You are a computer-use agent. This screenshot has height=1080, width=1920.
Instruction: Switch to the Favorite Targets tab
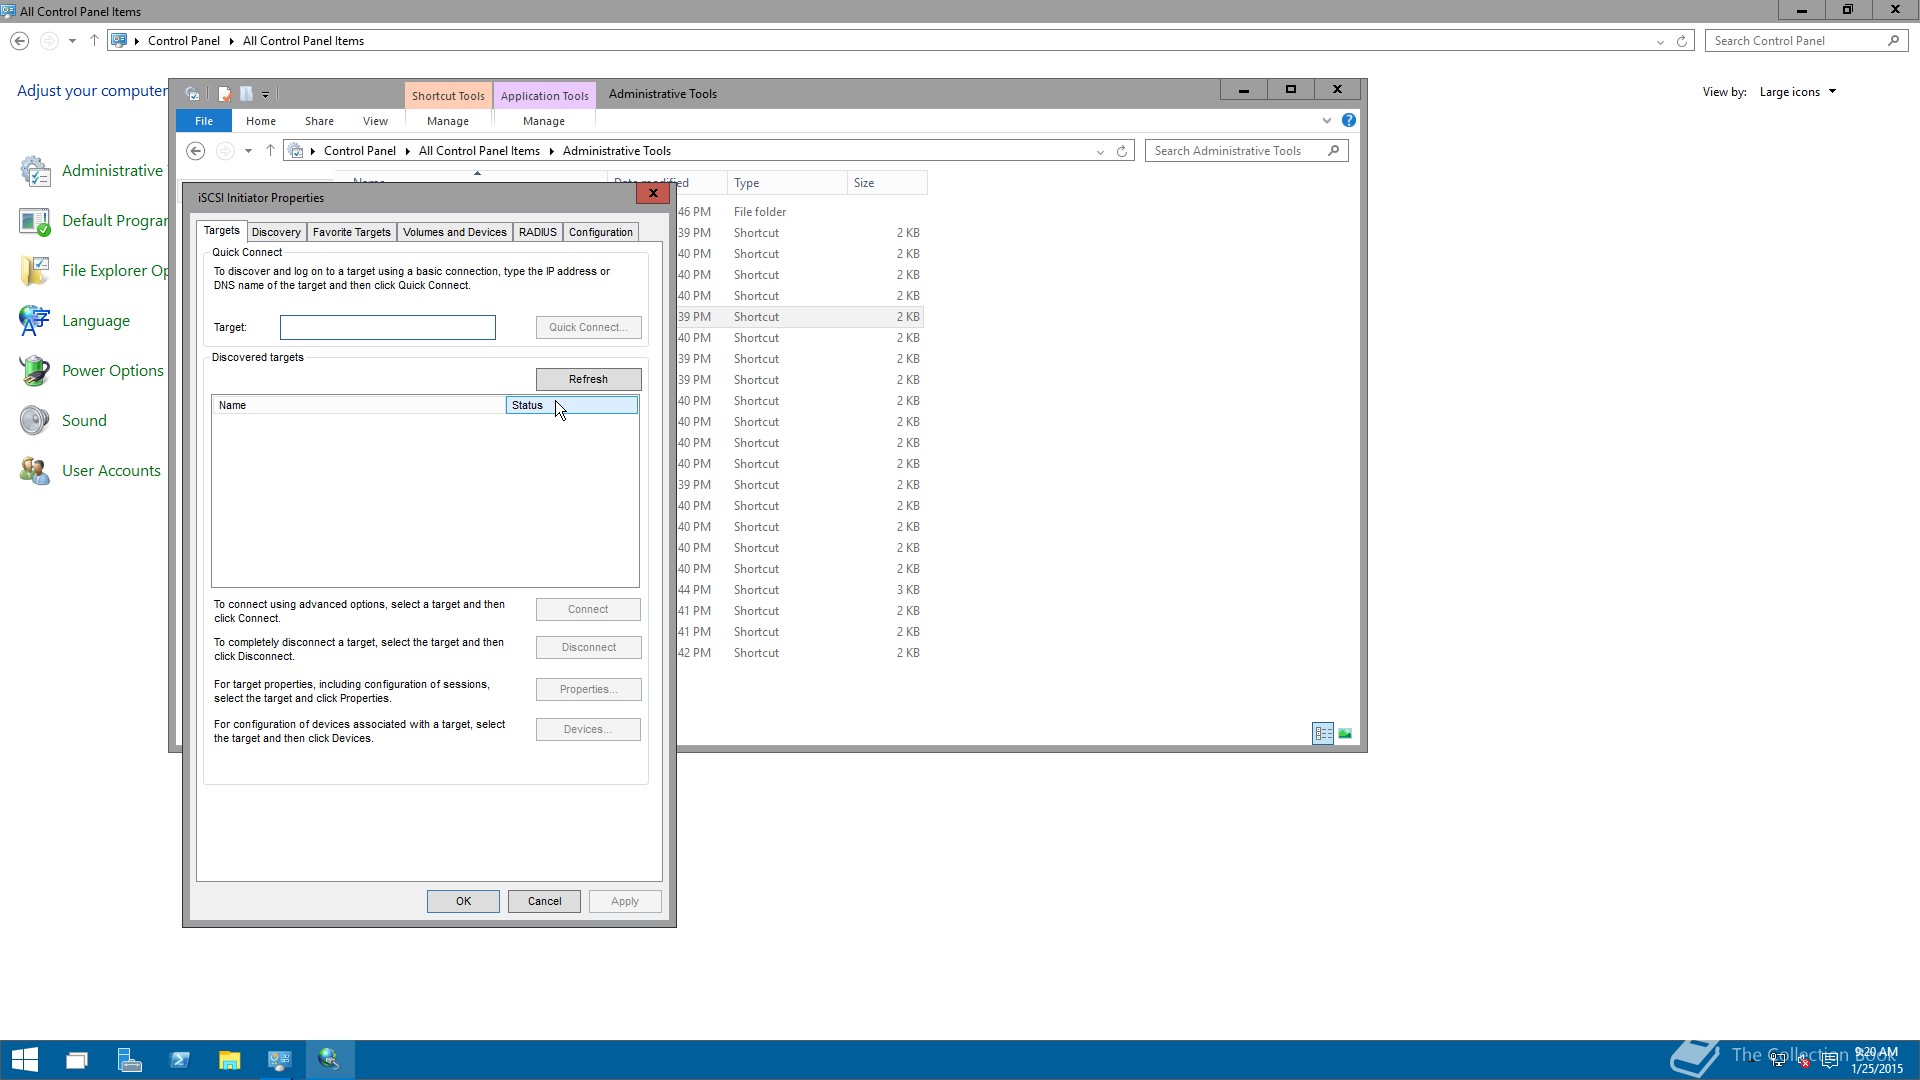tap(352, 232)
